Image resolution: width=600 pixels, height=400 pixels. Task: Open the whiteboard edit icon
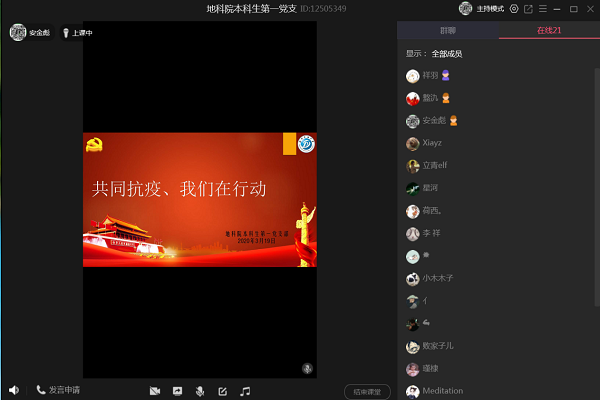click(x=222, y=390)
